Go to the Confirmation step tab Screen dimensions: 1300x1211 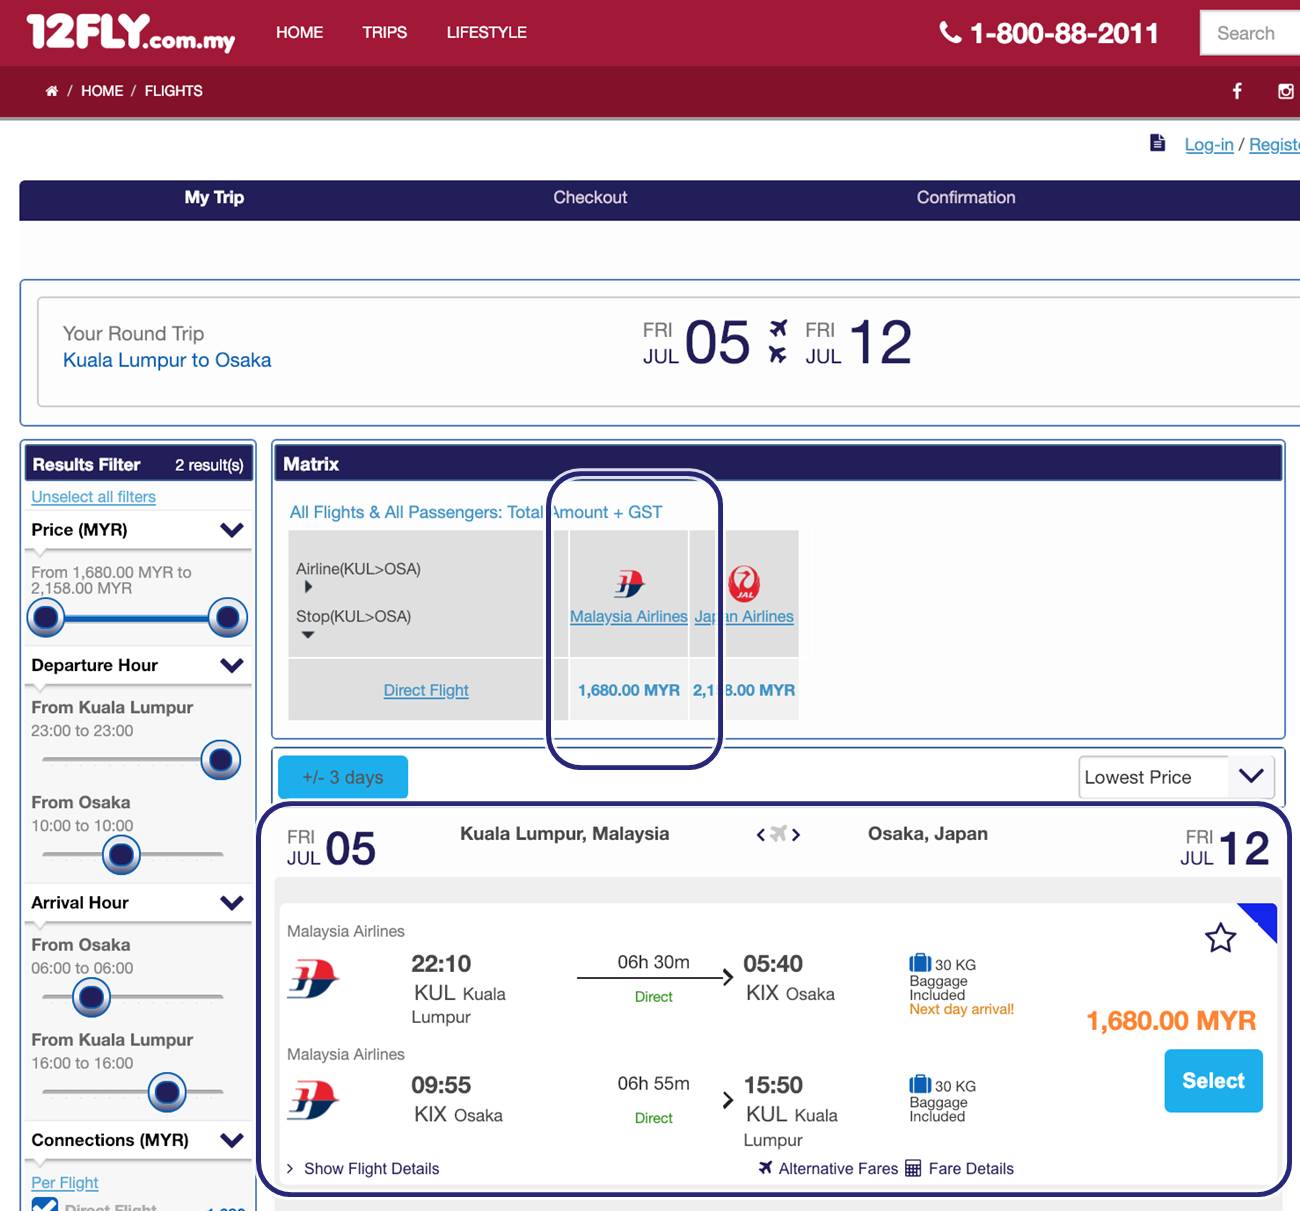[x=966, y=198]
